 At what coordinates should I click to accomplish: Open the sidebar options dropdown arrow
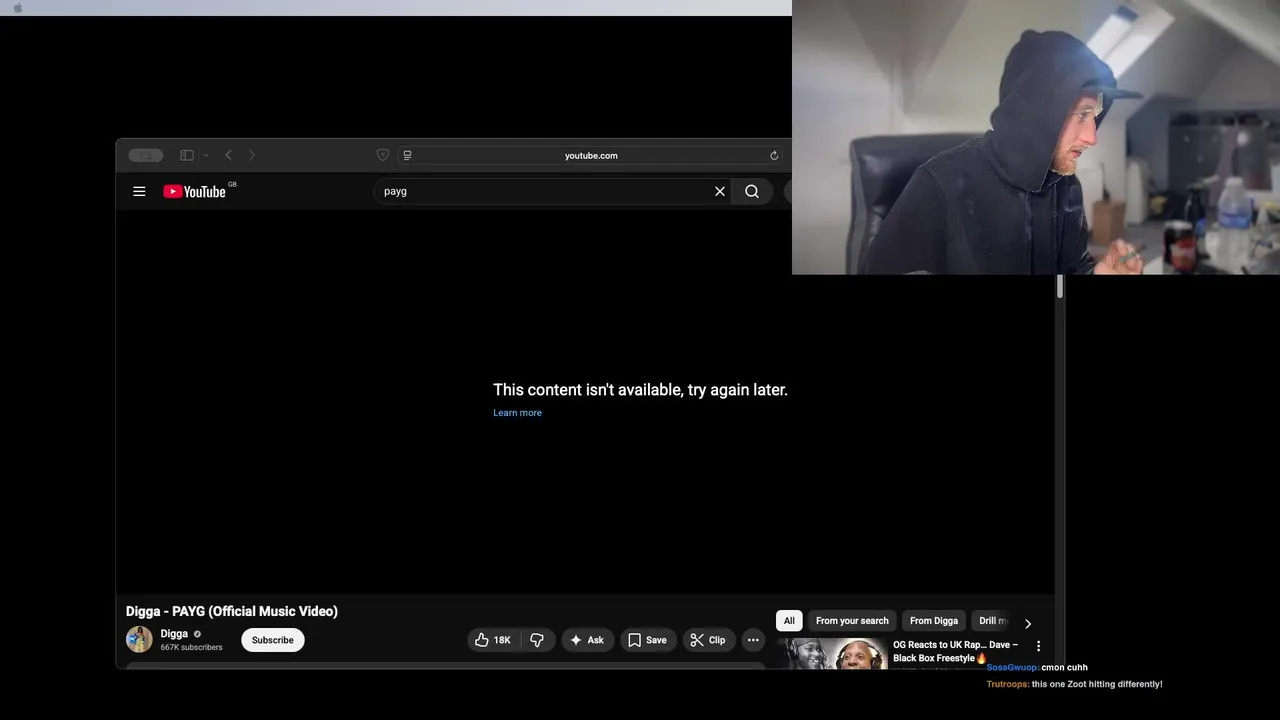point(206,155)
